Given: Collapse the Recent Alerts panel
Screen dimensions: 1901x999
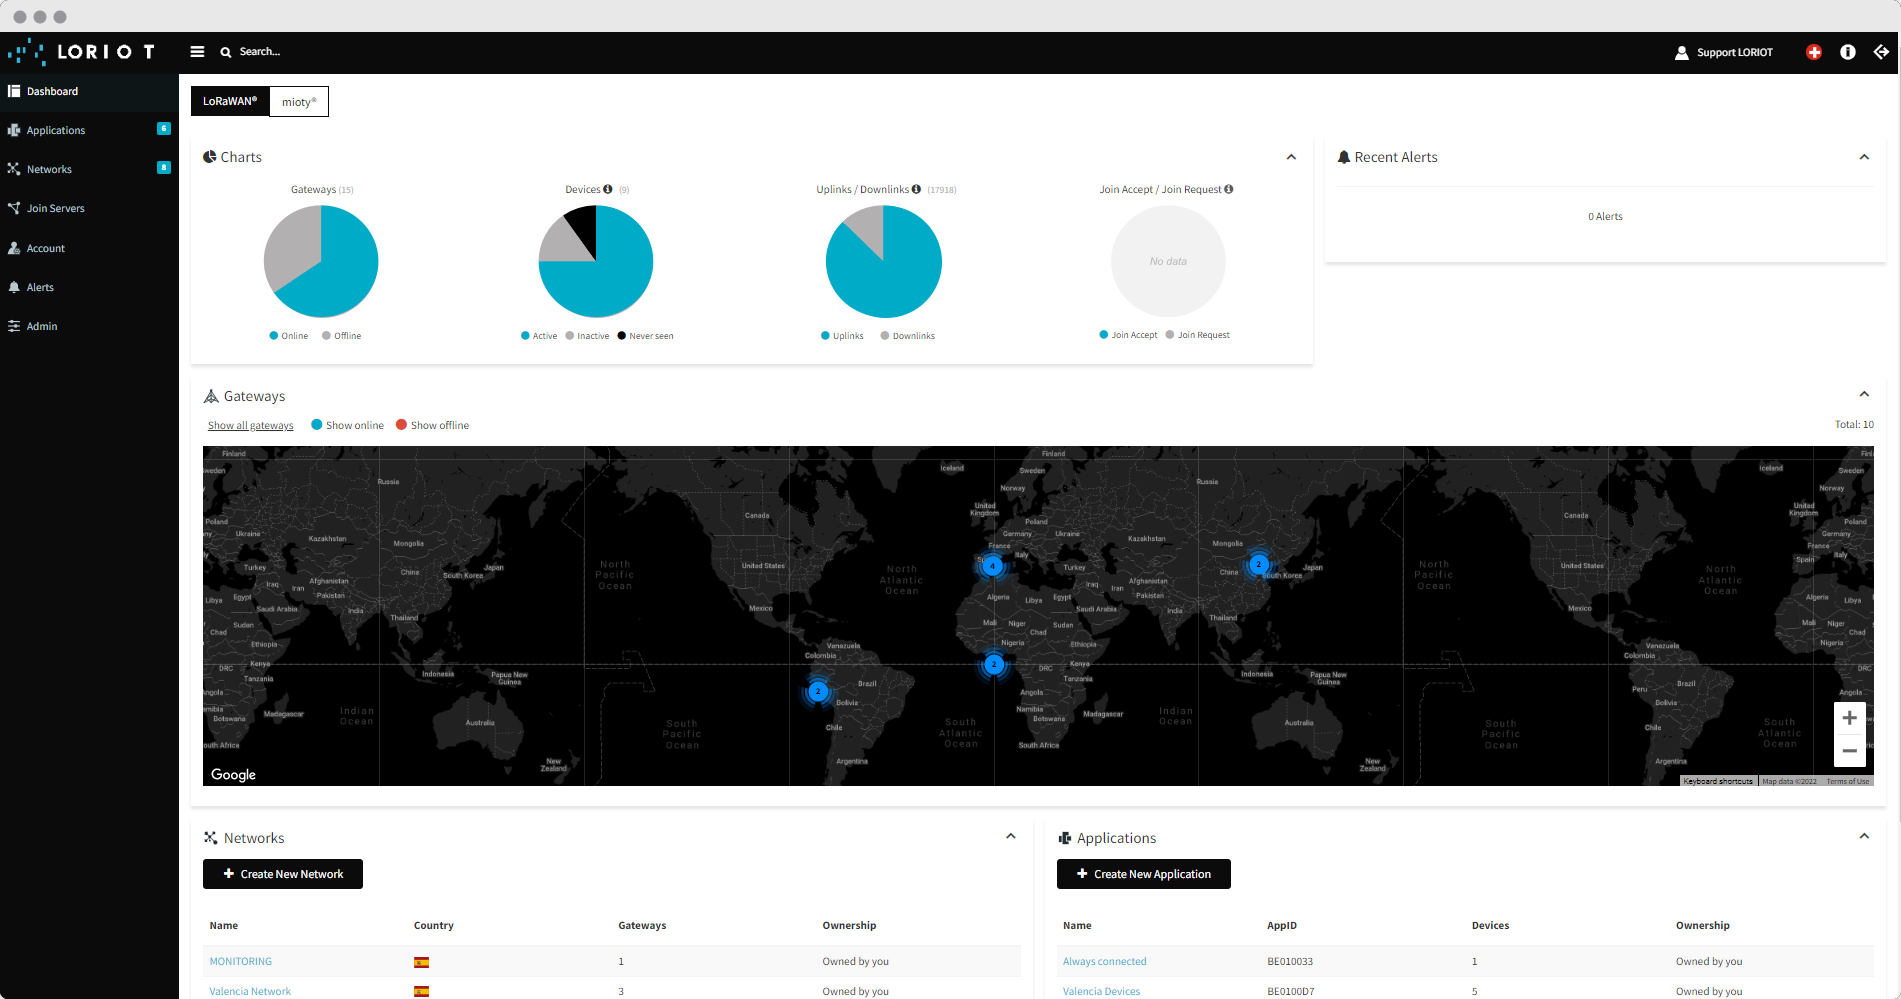Looking at the screenshot, I should point(1864,157).
